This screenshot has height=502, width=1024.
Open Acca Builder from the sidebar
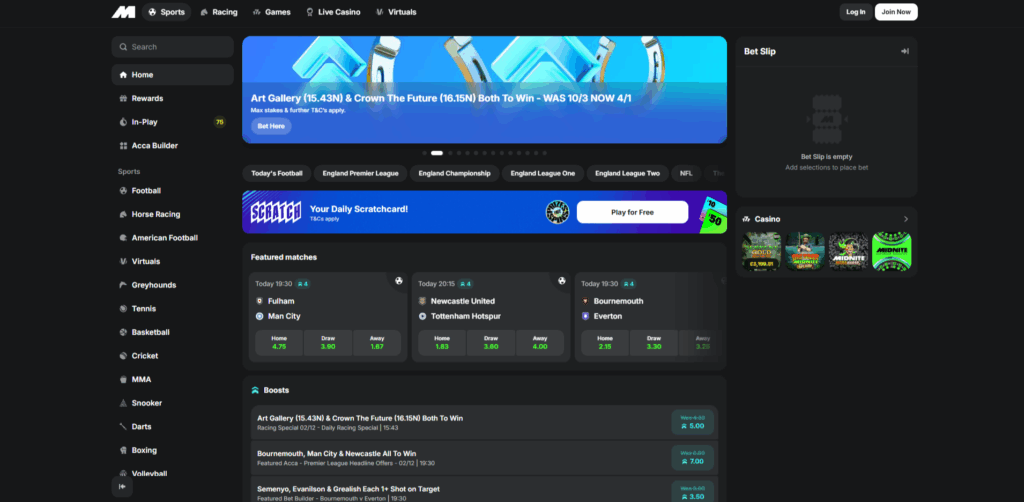pyautogui.click(x=154, y=145)
